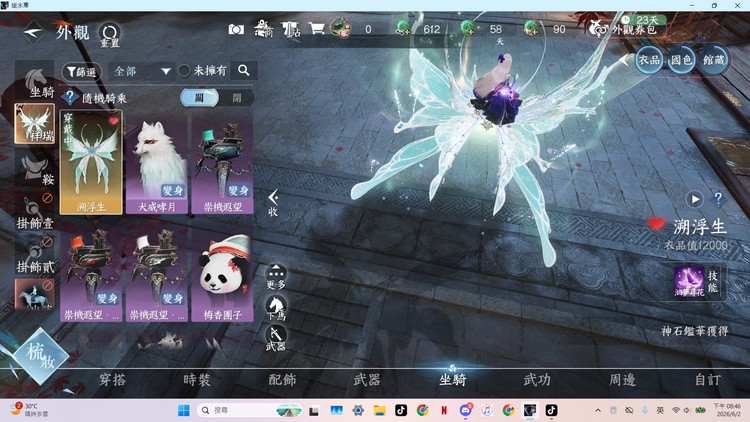This screenshot has width=750, height=422.
Task: Switch to the 時裝 tab
Action: pyautogui.click(x=197, y=380)
